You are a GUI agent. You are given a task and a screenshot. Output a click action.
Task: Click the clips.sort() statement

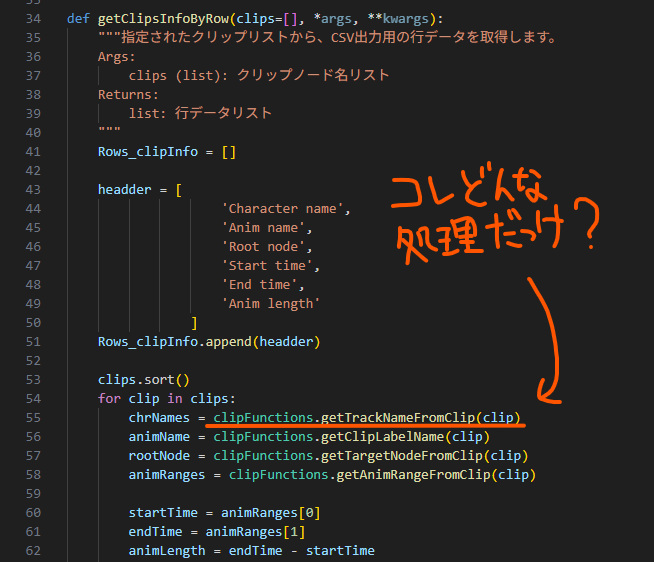(143, 379)
